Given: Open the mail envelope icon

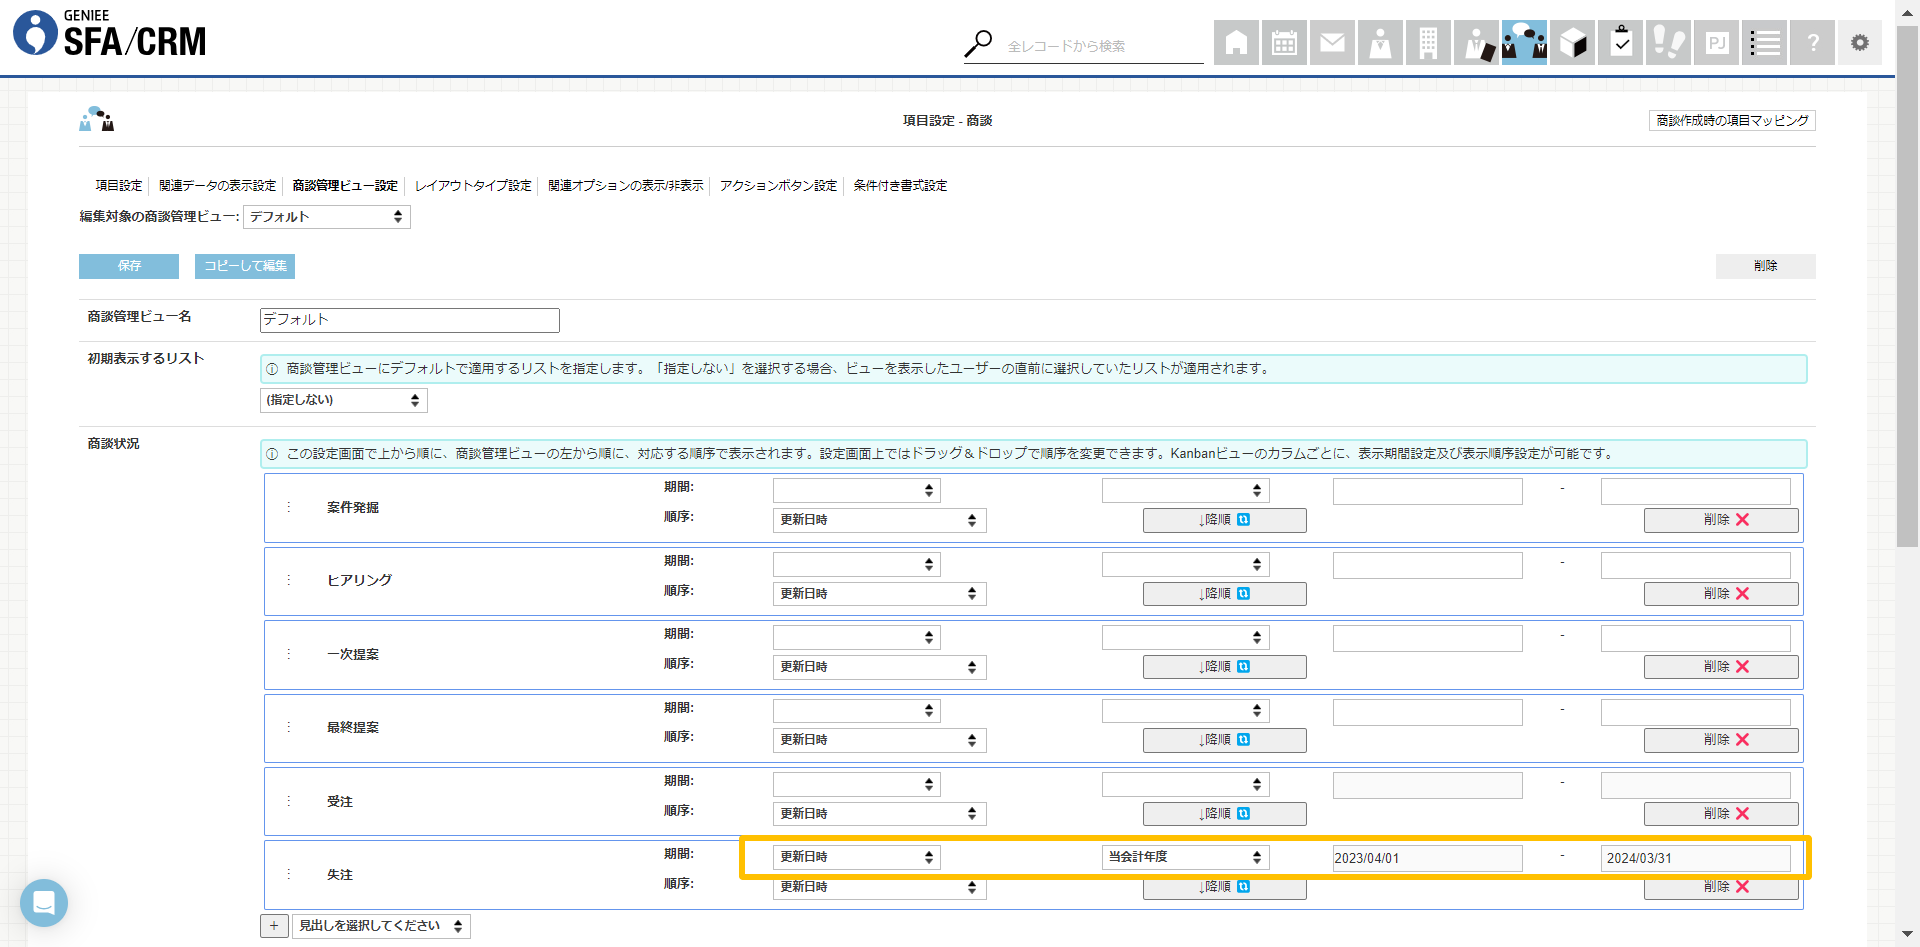Looking at the screenshot, I should (1332, 43).
